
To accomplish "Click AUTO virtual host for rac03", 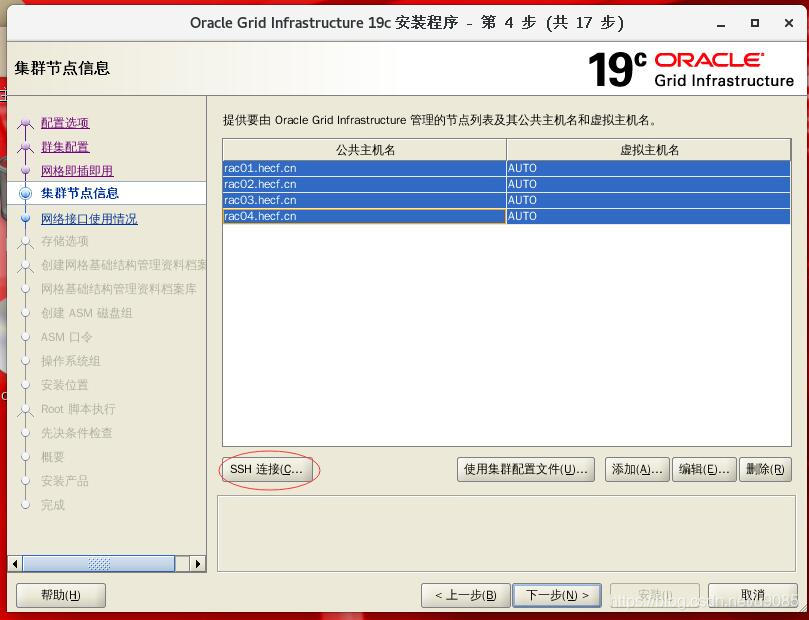I will [649, 200].
